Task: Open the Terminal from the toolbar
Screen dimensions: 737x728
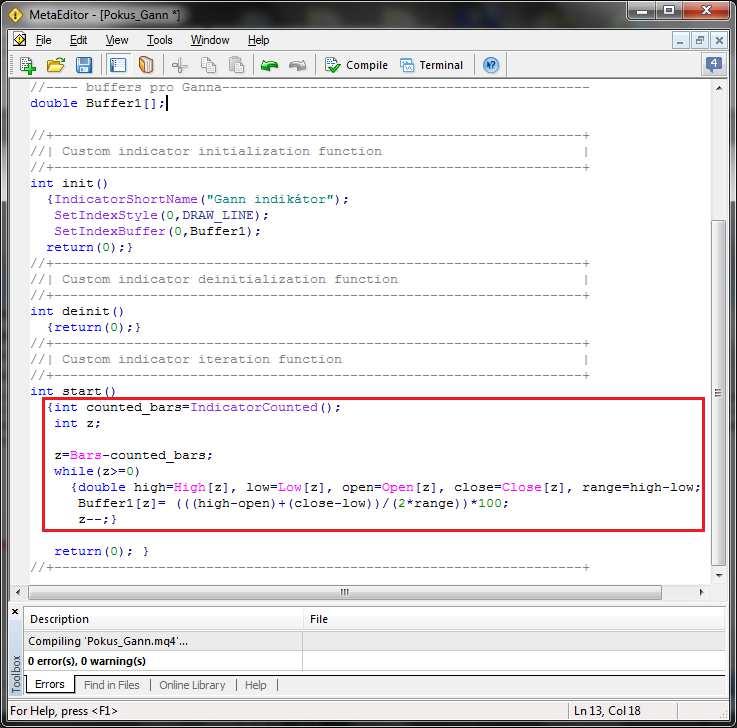Action: (431, 65)
